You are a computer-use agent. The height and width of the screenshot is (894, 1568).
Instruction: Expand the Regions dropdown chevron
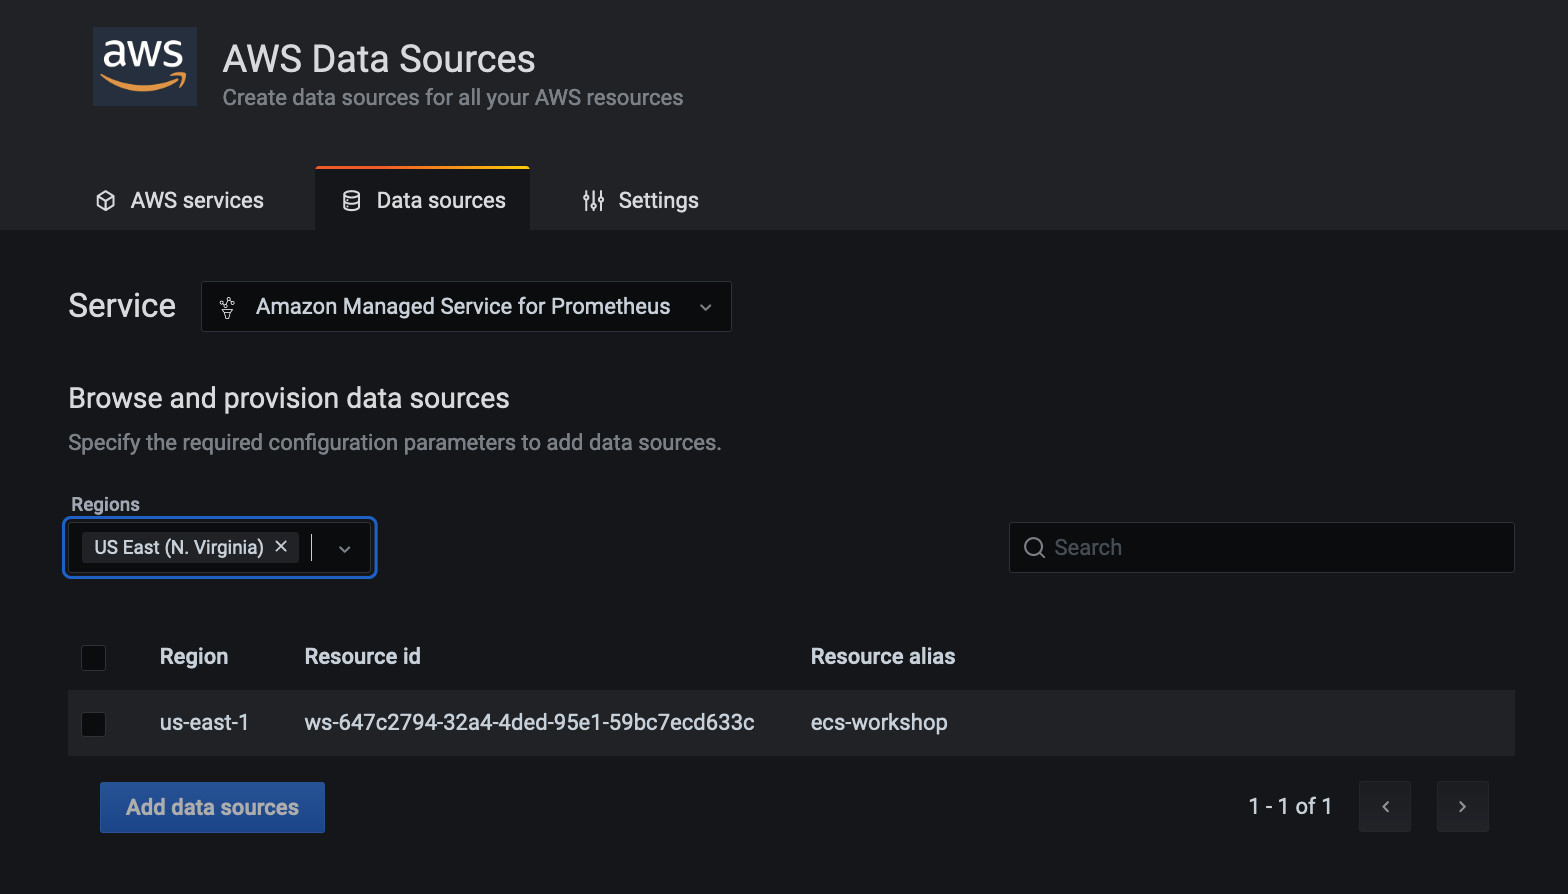[x=345, y=548]
